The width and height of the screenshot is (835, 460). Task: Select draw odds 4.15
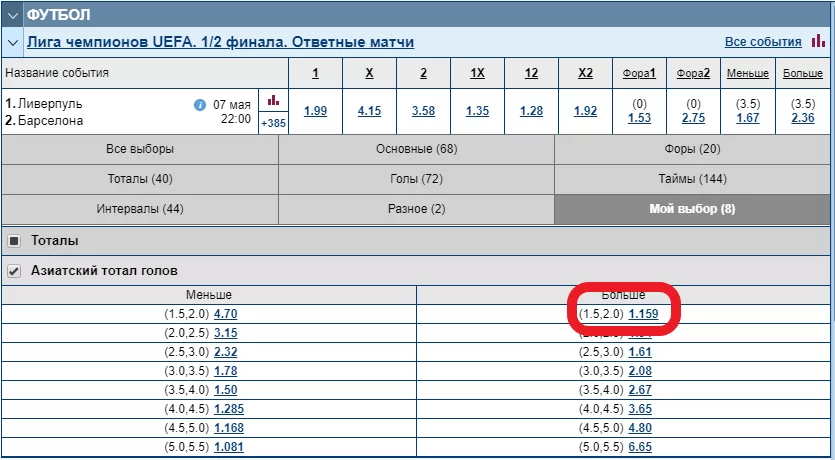[369, 111]
